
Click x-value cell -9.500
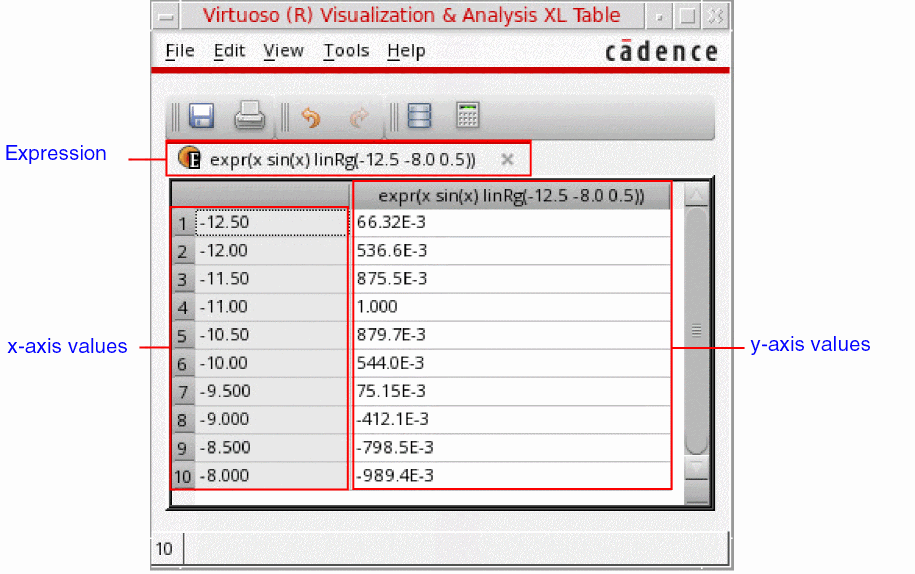(x=271, y=391)
